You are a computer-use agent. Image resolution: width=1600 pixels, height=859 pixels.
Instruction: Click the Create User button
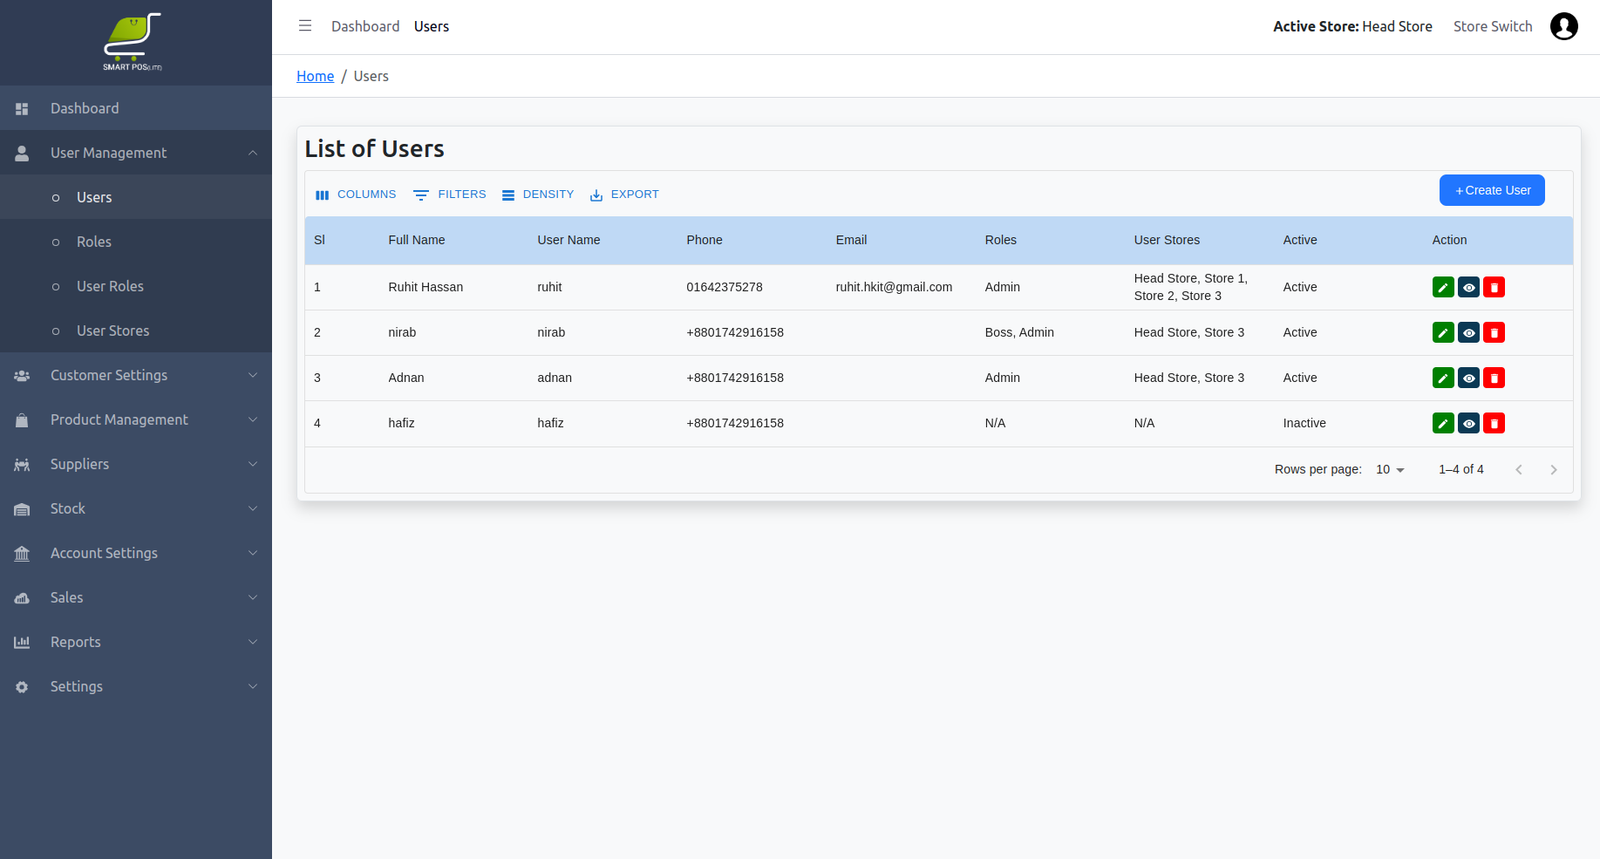coord(1492,190)
